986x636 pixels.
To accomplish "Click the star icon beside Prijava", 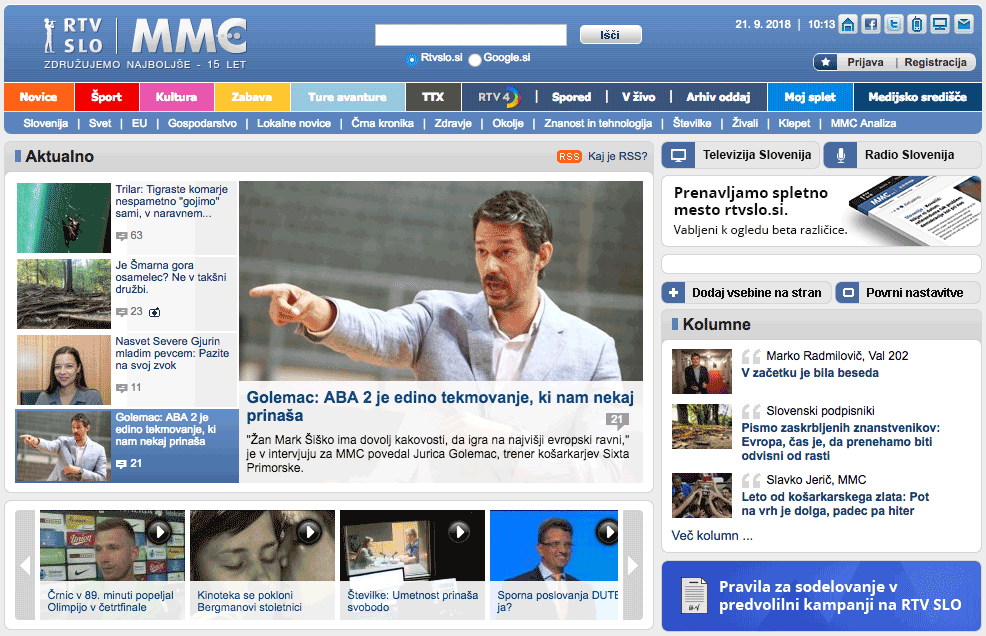I will tap(826, 62).
